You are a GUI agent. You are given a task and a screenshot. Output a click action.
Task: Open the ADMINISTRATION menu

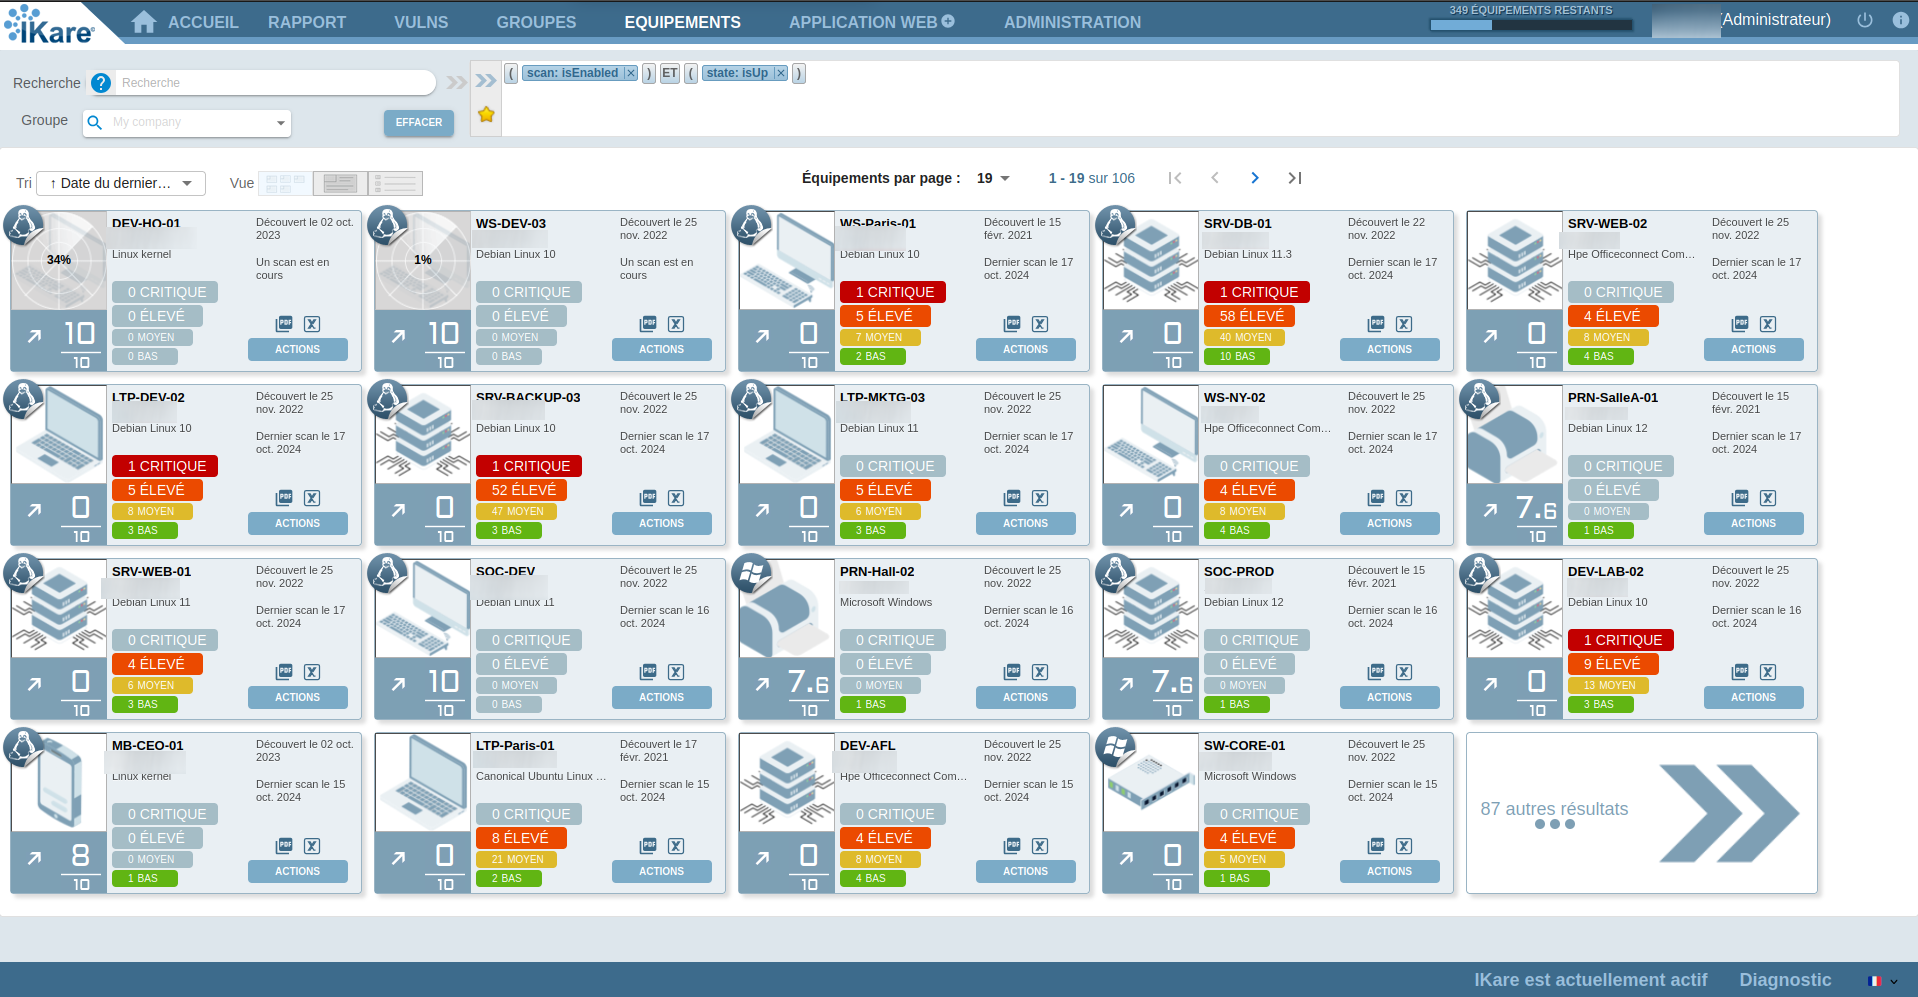click(x=1072, y=22)
